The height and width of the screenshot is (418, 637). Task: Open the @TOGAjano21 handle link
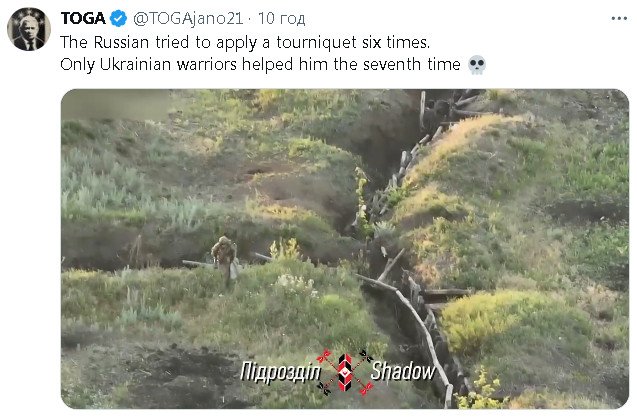pos(188,18)
